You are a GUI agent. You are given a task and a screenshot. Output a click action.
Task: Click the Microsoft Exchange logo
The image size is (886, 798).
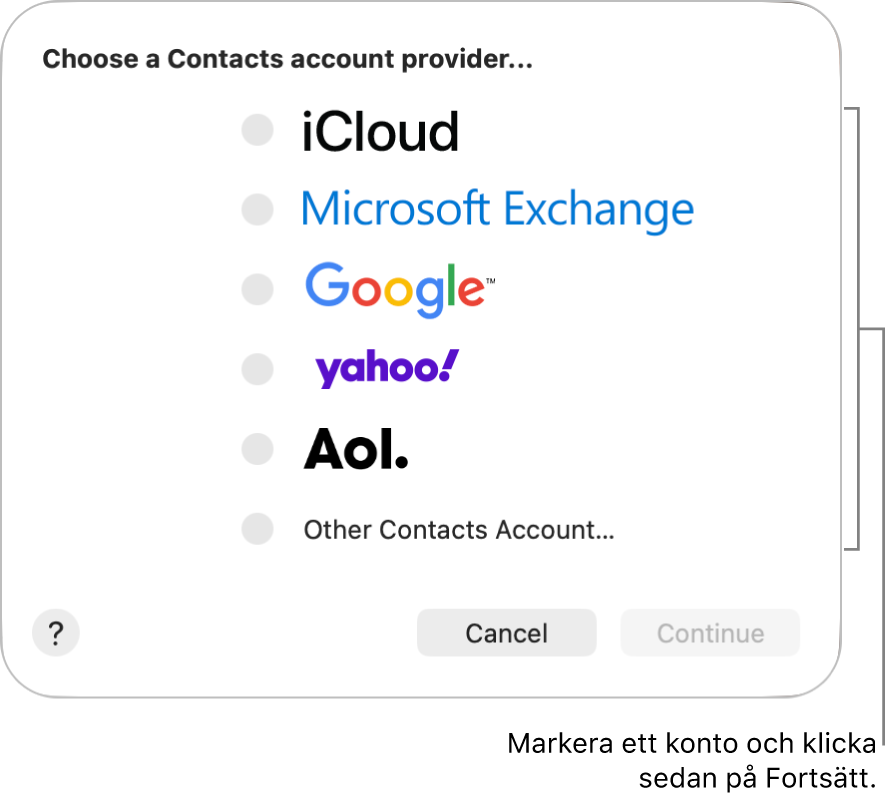(x=497, y=210)
